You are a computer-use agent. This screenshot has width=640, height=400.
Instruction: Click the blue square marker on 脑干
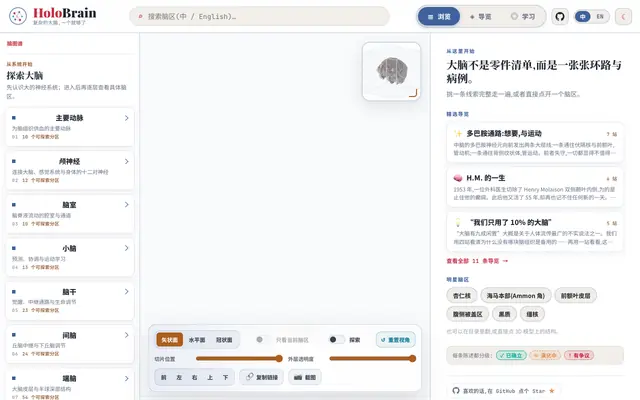[x=14, y=291]
